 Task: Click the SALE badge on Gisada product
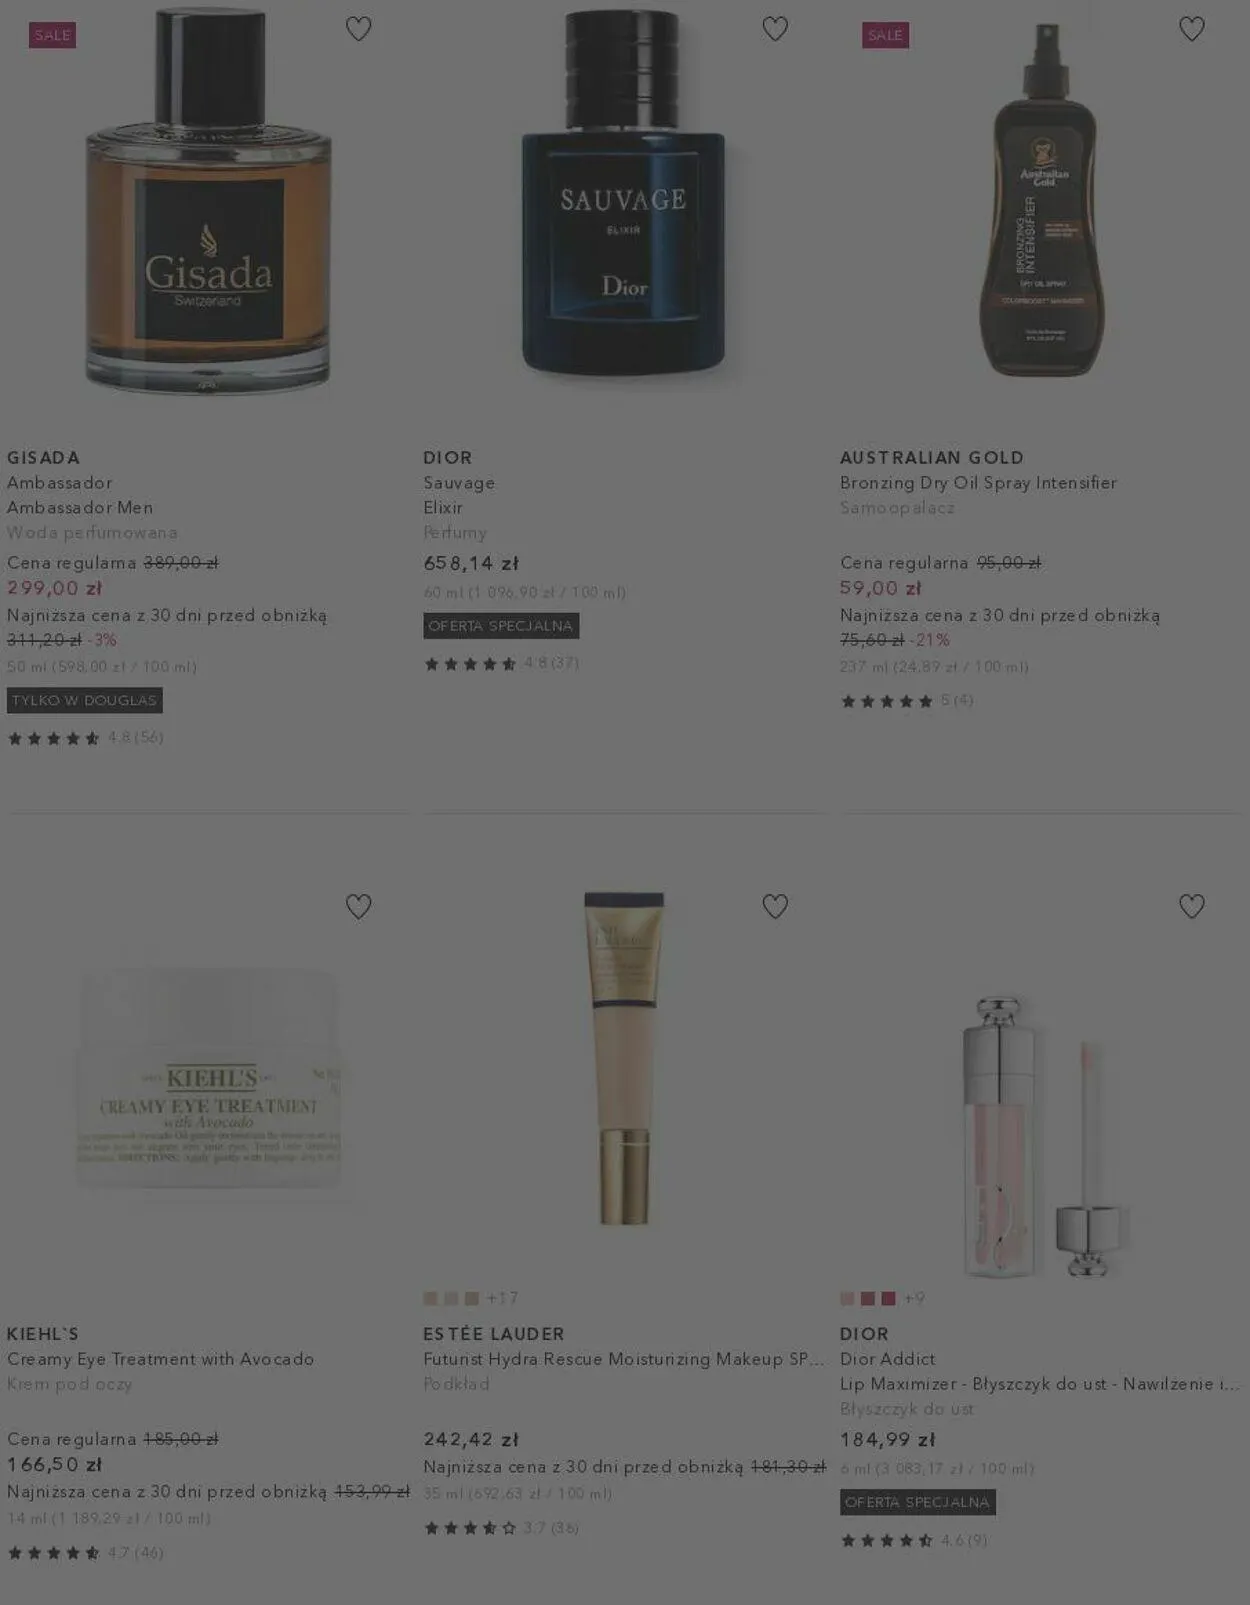pos(52,35)
